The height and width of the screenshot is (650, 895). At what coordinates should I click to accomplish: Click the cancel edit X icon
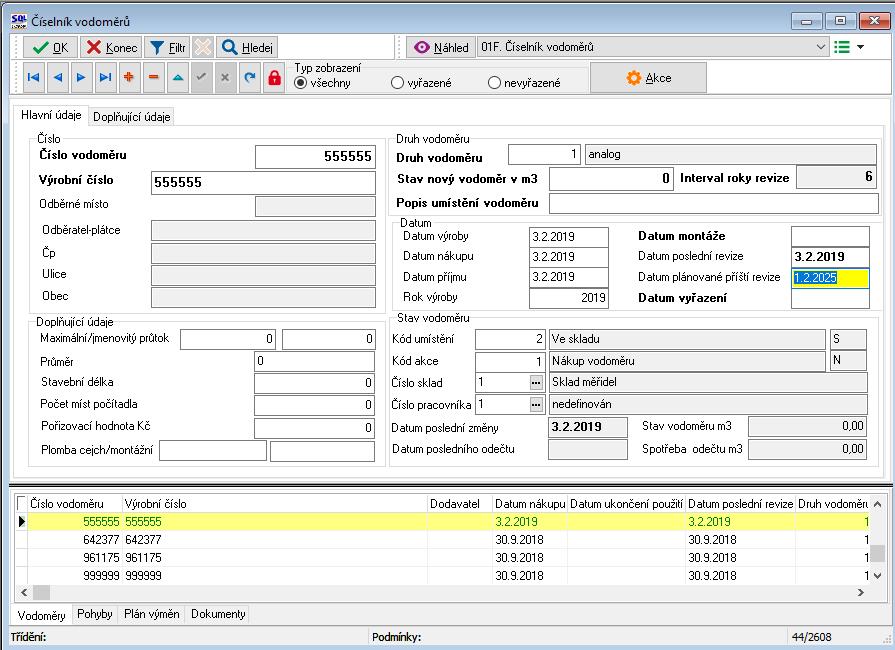225,78
